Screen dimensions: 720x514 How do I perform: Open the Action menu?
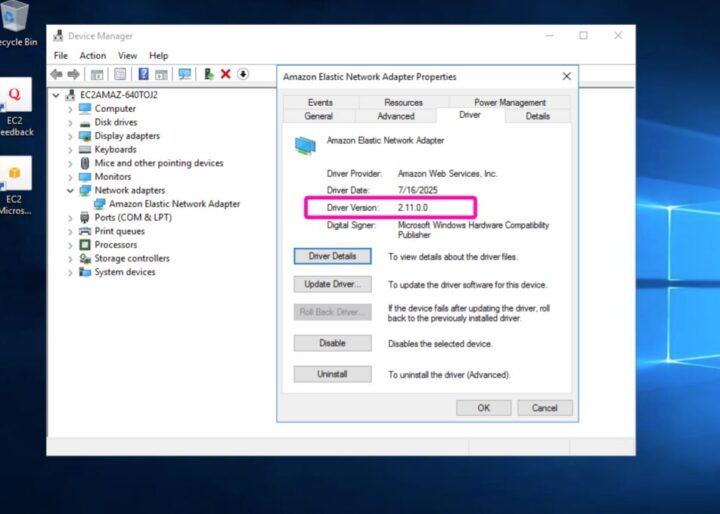point(92,56)
